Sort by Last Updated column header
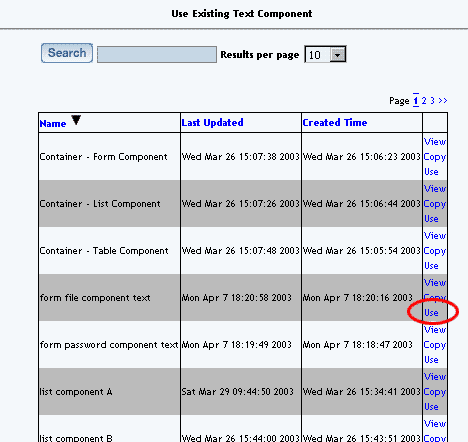Screen dimensions: 468x442 pyautogui.click(x=212, y=122)
